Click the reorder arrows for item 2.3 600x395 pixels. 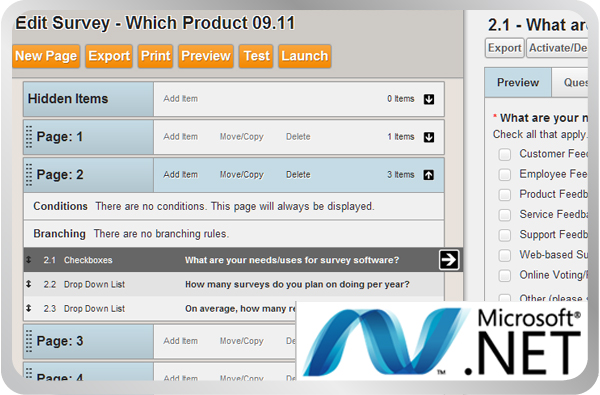click(29, 308)
